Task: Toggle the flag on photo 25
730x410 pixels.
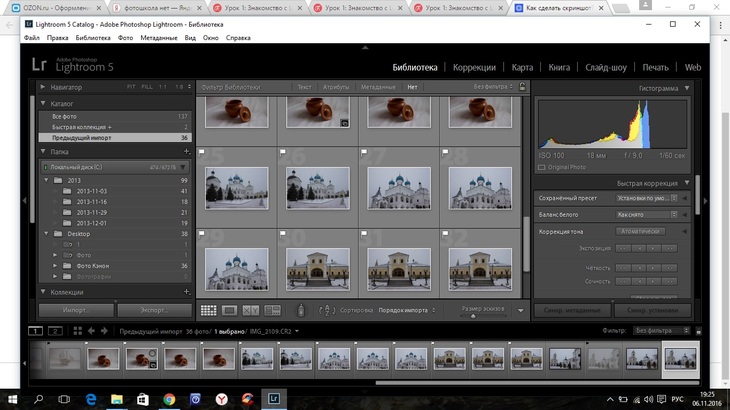Action: pos(202,152)
